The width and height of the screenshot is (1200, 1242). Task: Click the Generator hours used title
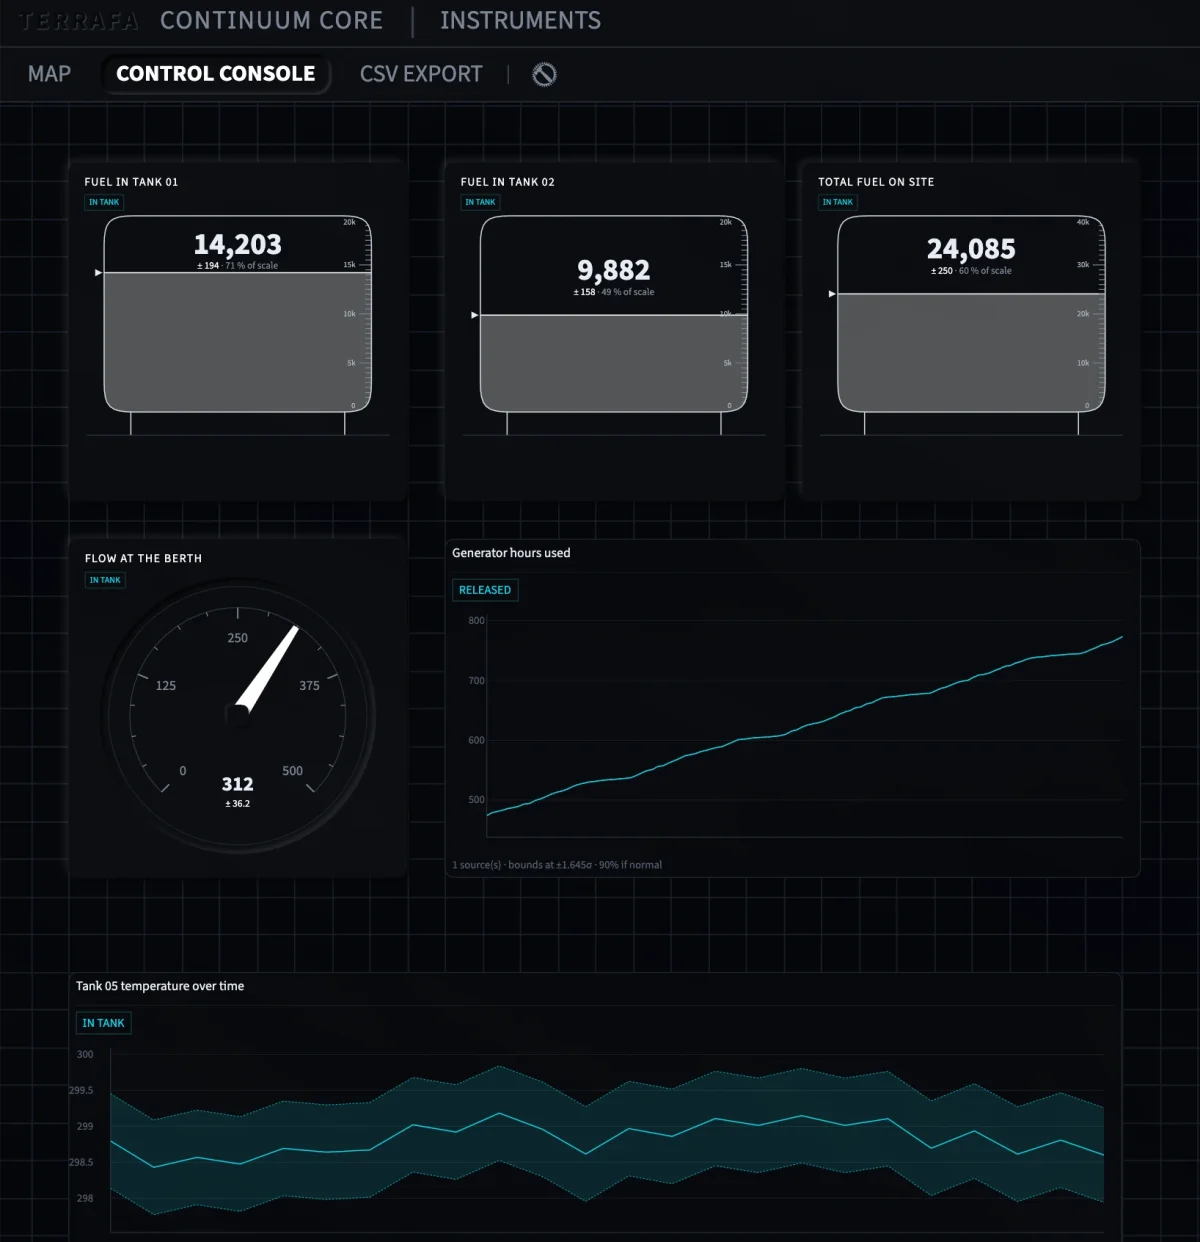coord(511,553)
